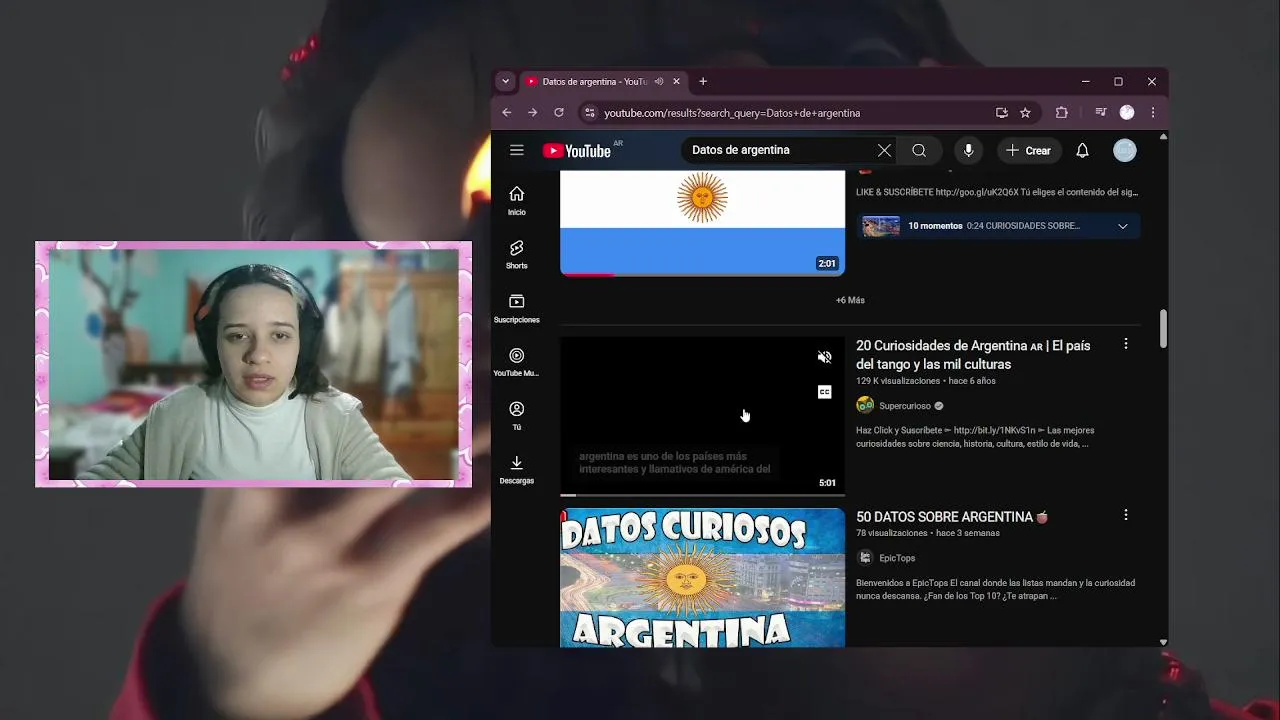The image size is (1280, 720).
Task: Click the 10 momentos chapter thumbnail
Action: tap(881, 226)
